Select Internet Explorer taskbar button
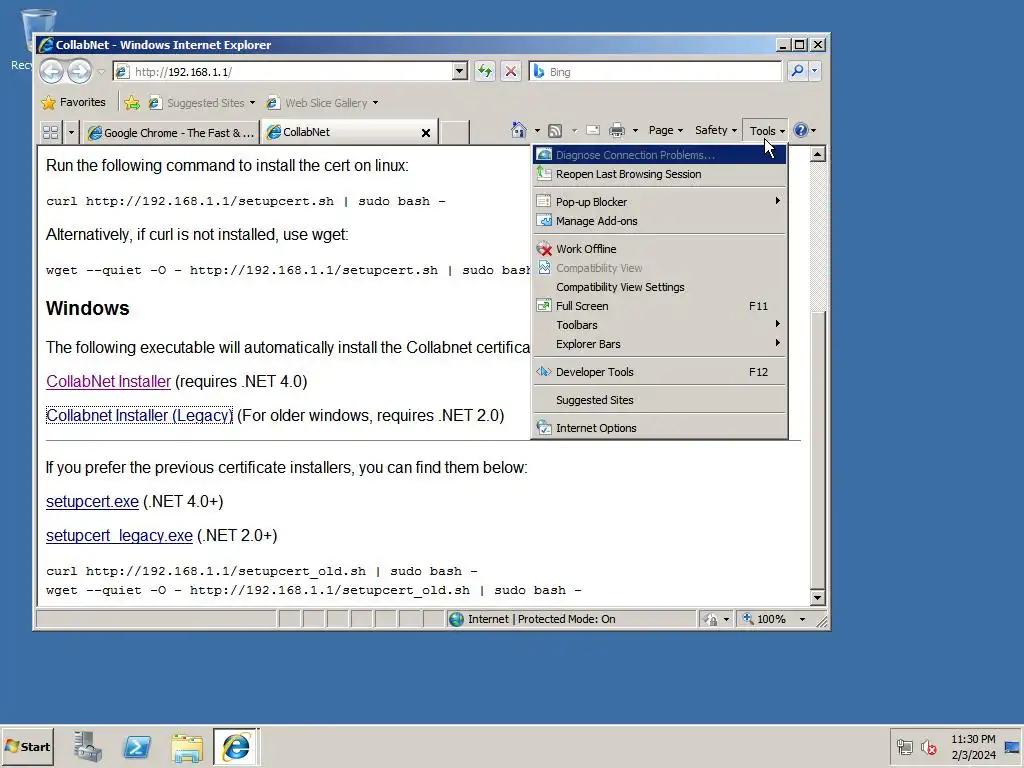Image resolution: width=1024 pixels, height=768 pixels. [236, 746]
